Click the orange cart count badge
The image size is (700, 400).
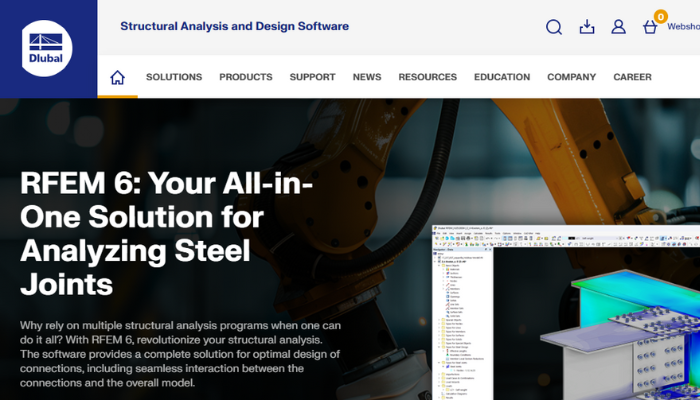point(660,16)
